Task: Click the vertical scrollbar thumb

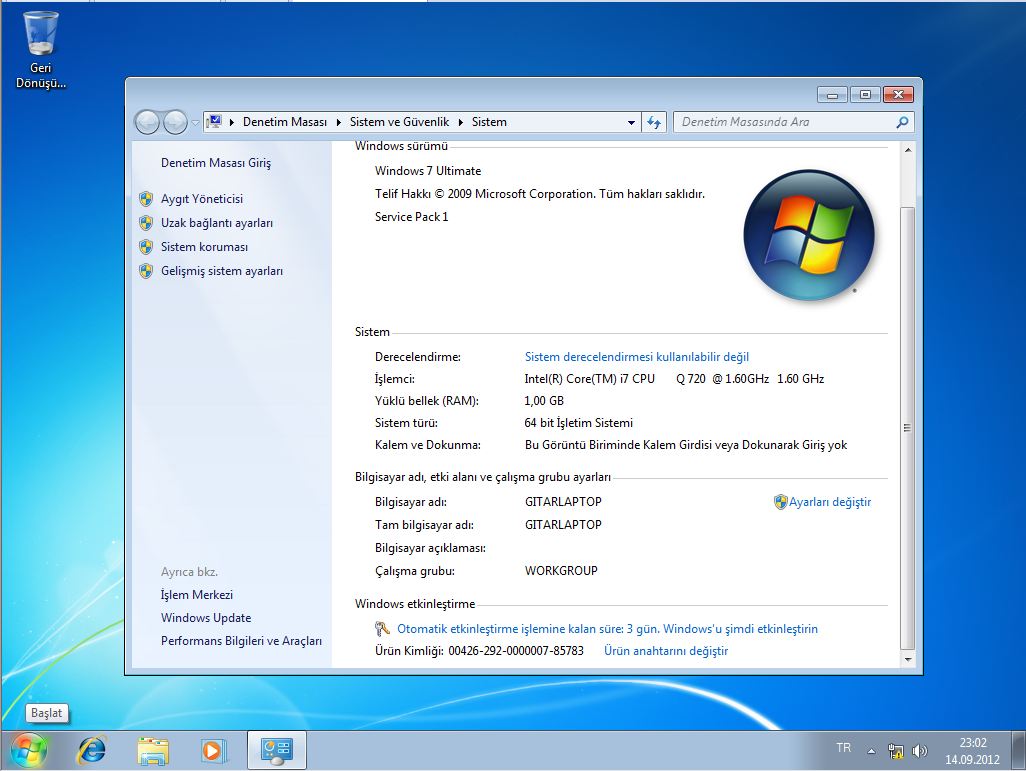Action: pos(908,427)
